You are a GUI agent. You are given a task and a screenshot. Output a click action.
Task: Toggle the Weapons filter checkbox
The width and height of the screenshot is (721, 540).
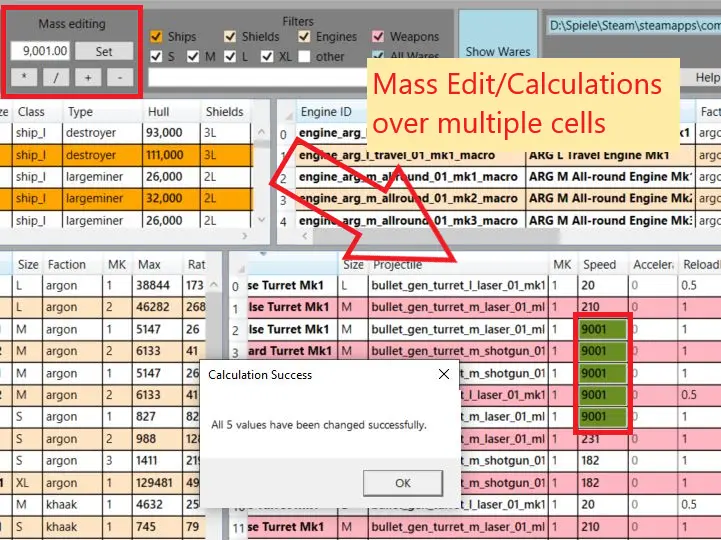coord(378,36)
